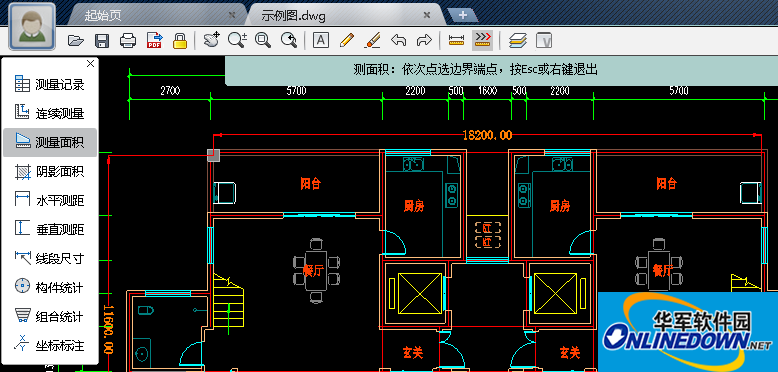Pick the yellow pencil drawing tool

point(347,40)
